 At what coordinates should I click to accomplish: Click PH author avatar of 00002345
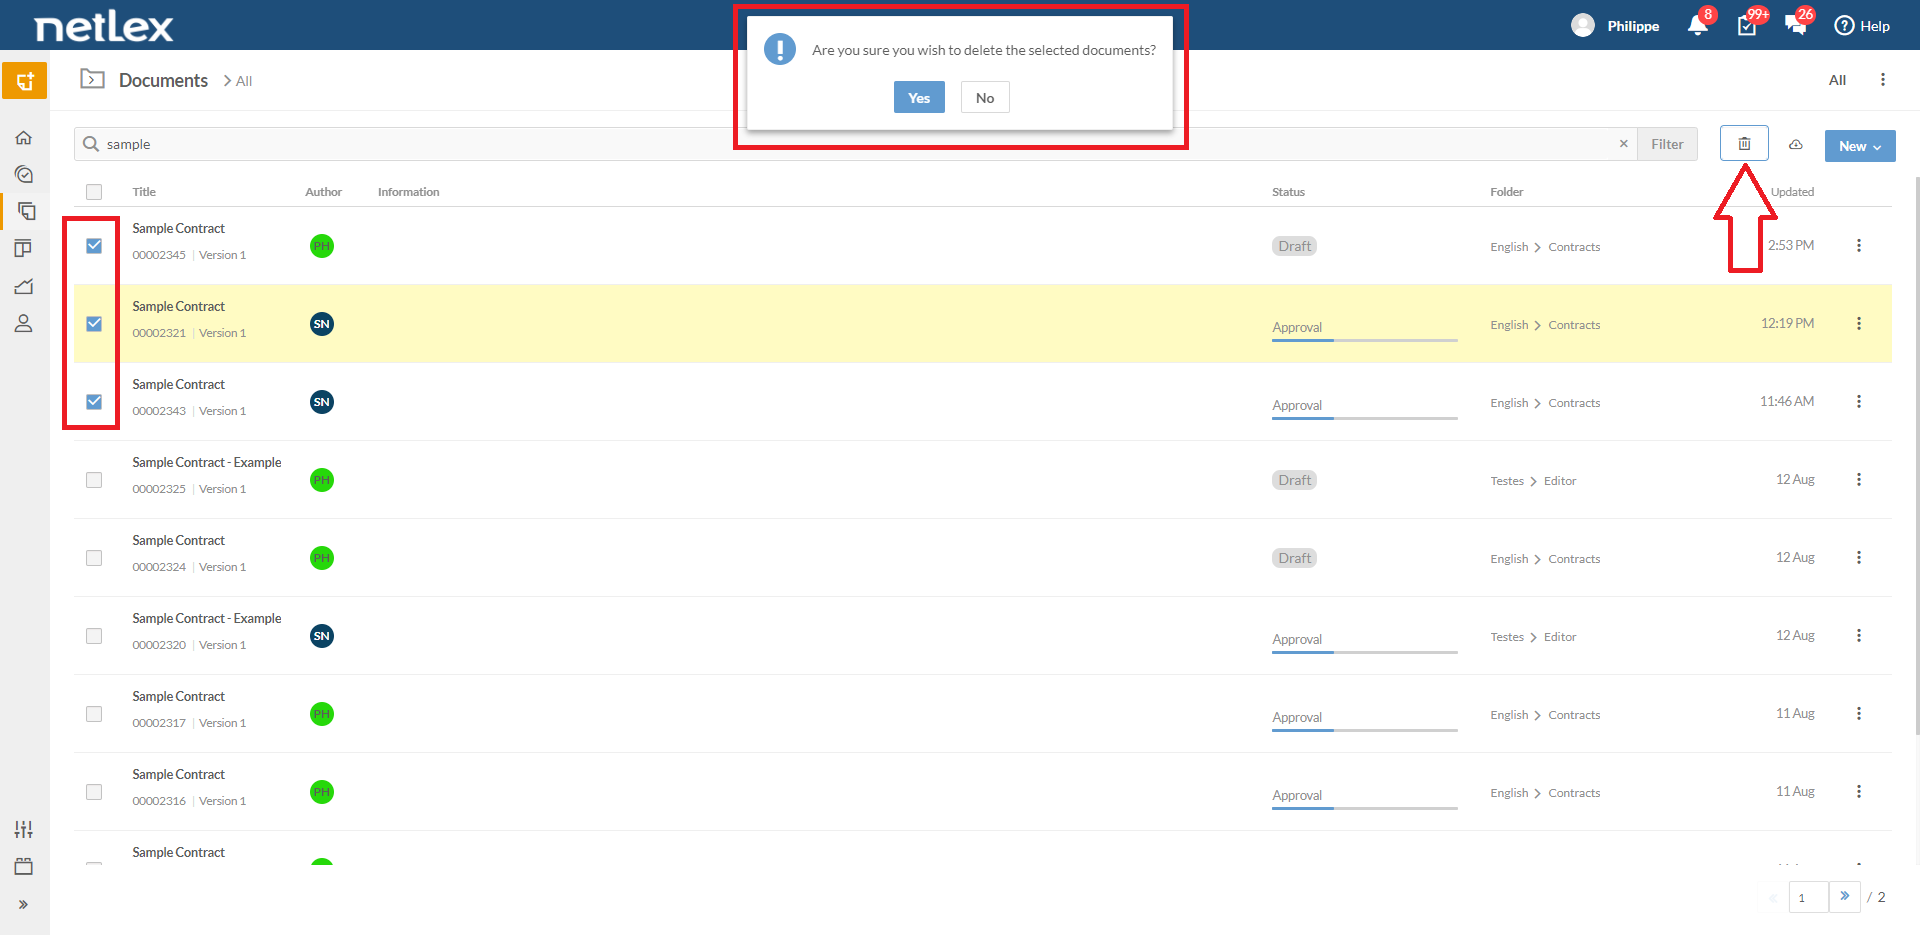(x=322, y=246)
